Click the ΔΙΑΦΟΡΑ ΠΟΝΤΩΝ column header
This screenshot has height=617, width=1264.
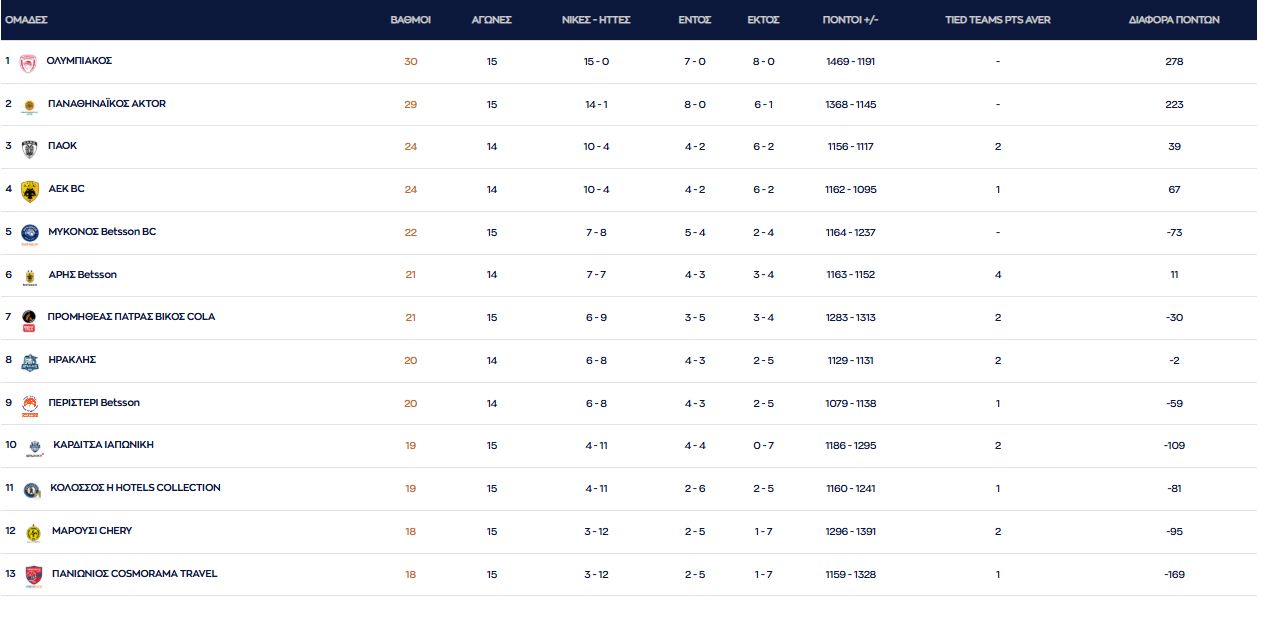click(x=1174, y=20)
